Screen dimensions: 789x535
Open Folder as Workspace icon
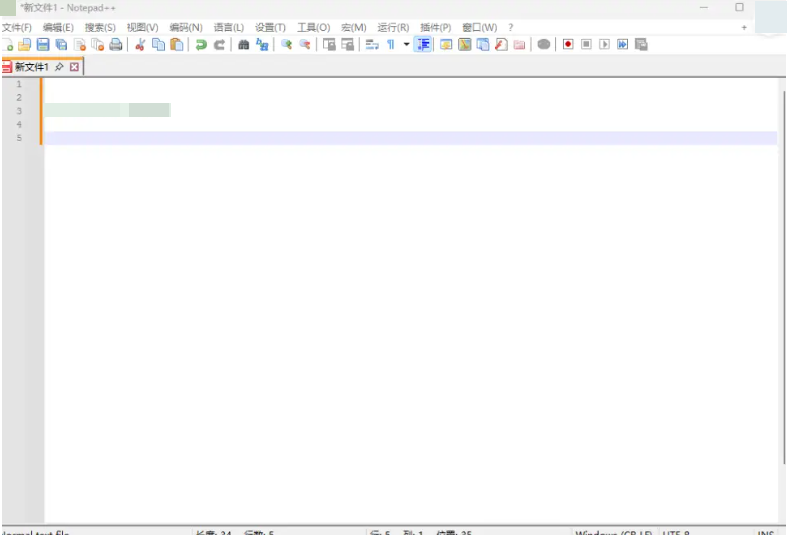(519, 45)
